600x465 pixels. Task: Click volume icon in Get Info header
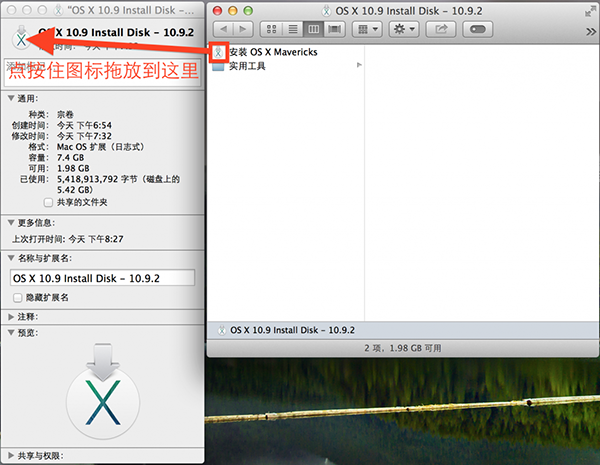click(x=21, y=37)
